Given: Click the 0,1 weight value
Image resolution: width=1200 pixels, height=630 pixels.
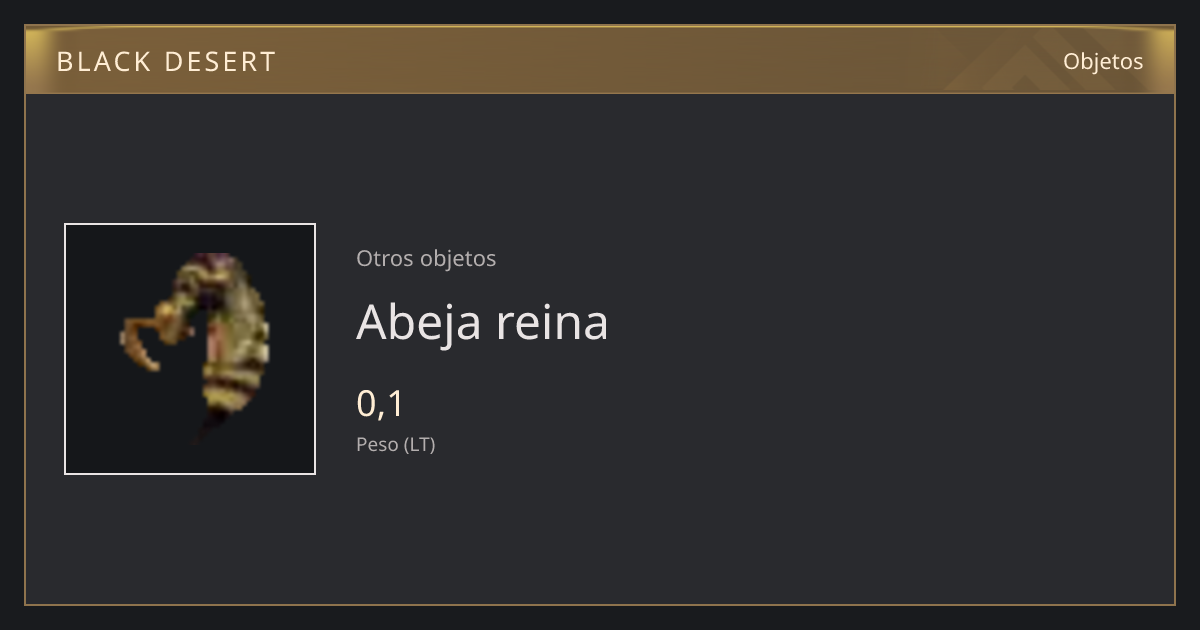Looking at the screenshot, I should point(380,404).
